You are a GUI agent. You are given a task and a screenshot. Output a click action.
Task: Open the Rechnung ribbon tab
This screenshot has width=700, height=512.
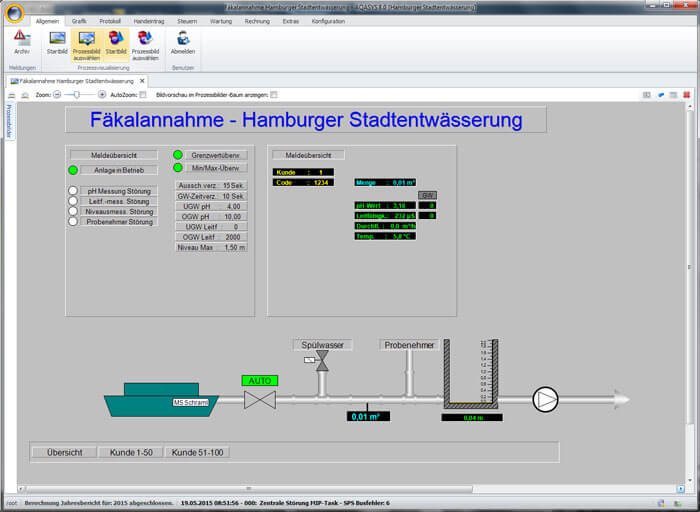pos(257,21)
